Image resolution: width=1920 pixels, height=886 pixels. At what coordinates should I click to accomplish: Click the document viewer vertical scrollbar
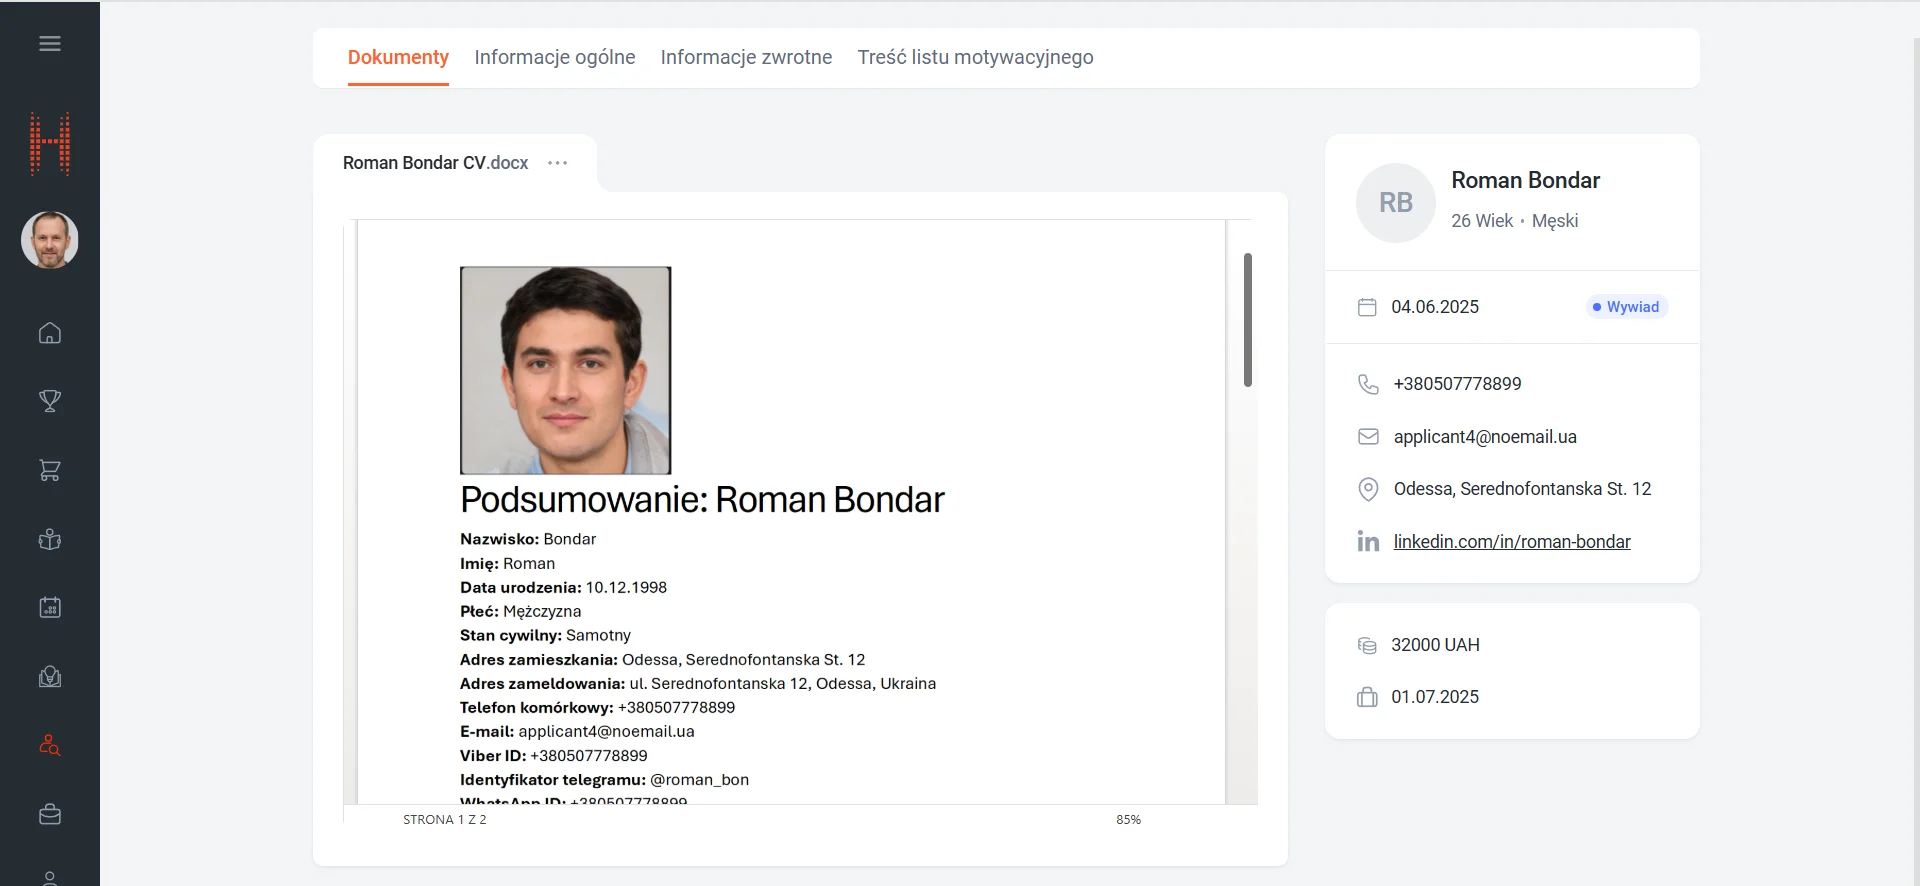1247,320
